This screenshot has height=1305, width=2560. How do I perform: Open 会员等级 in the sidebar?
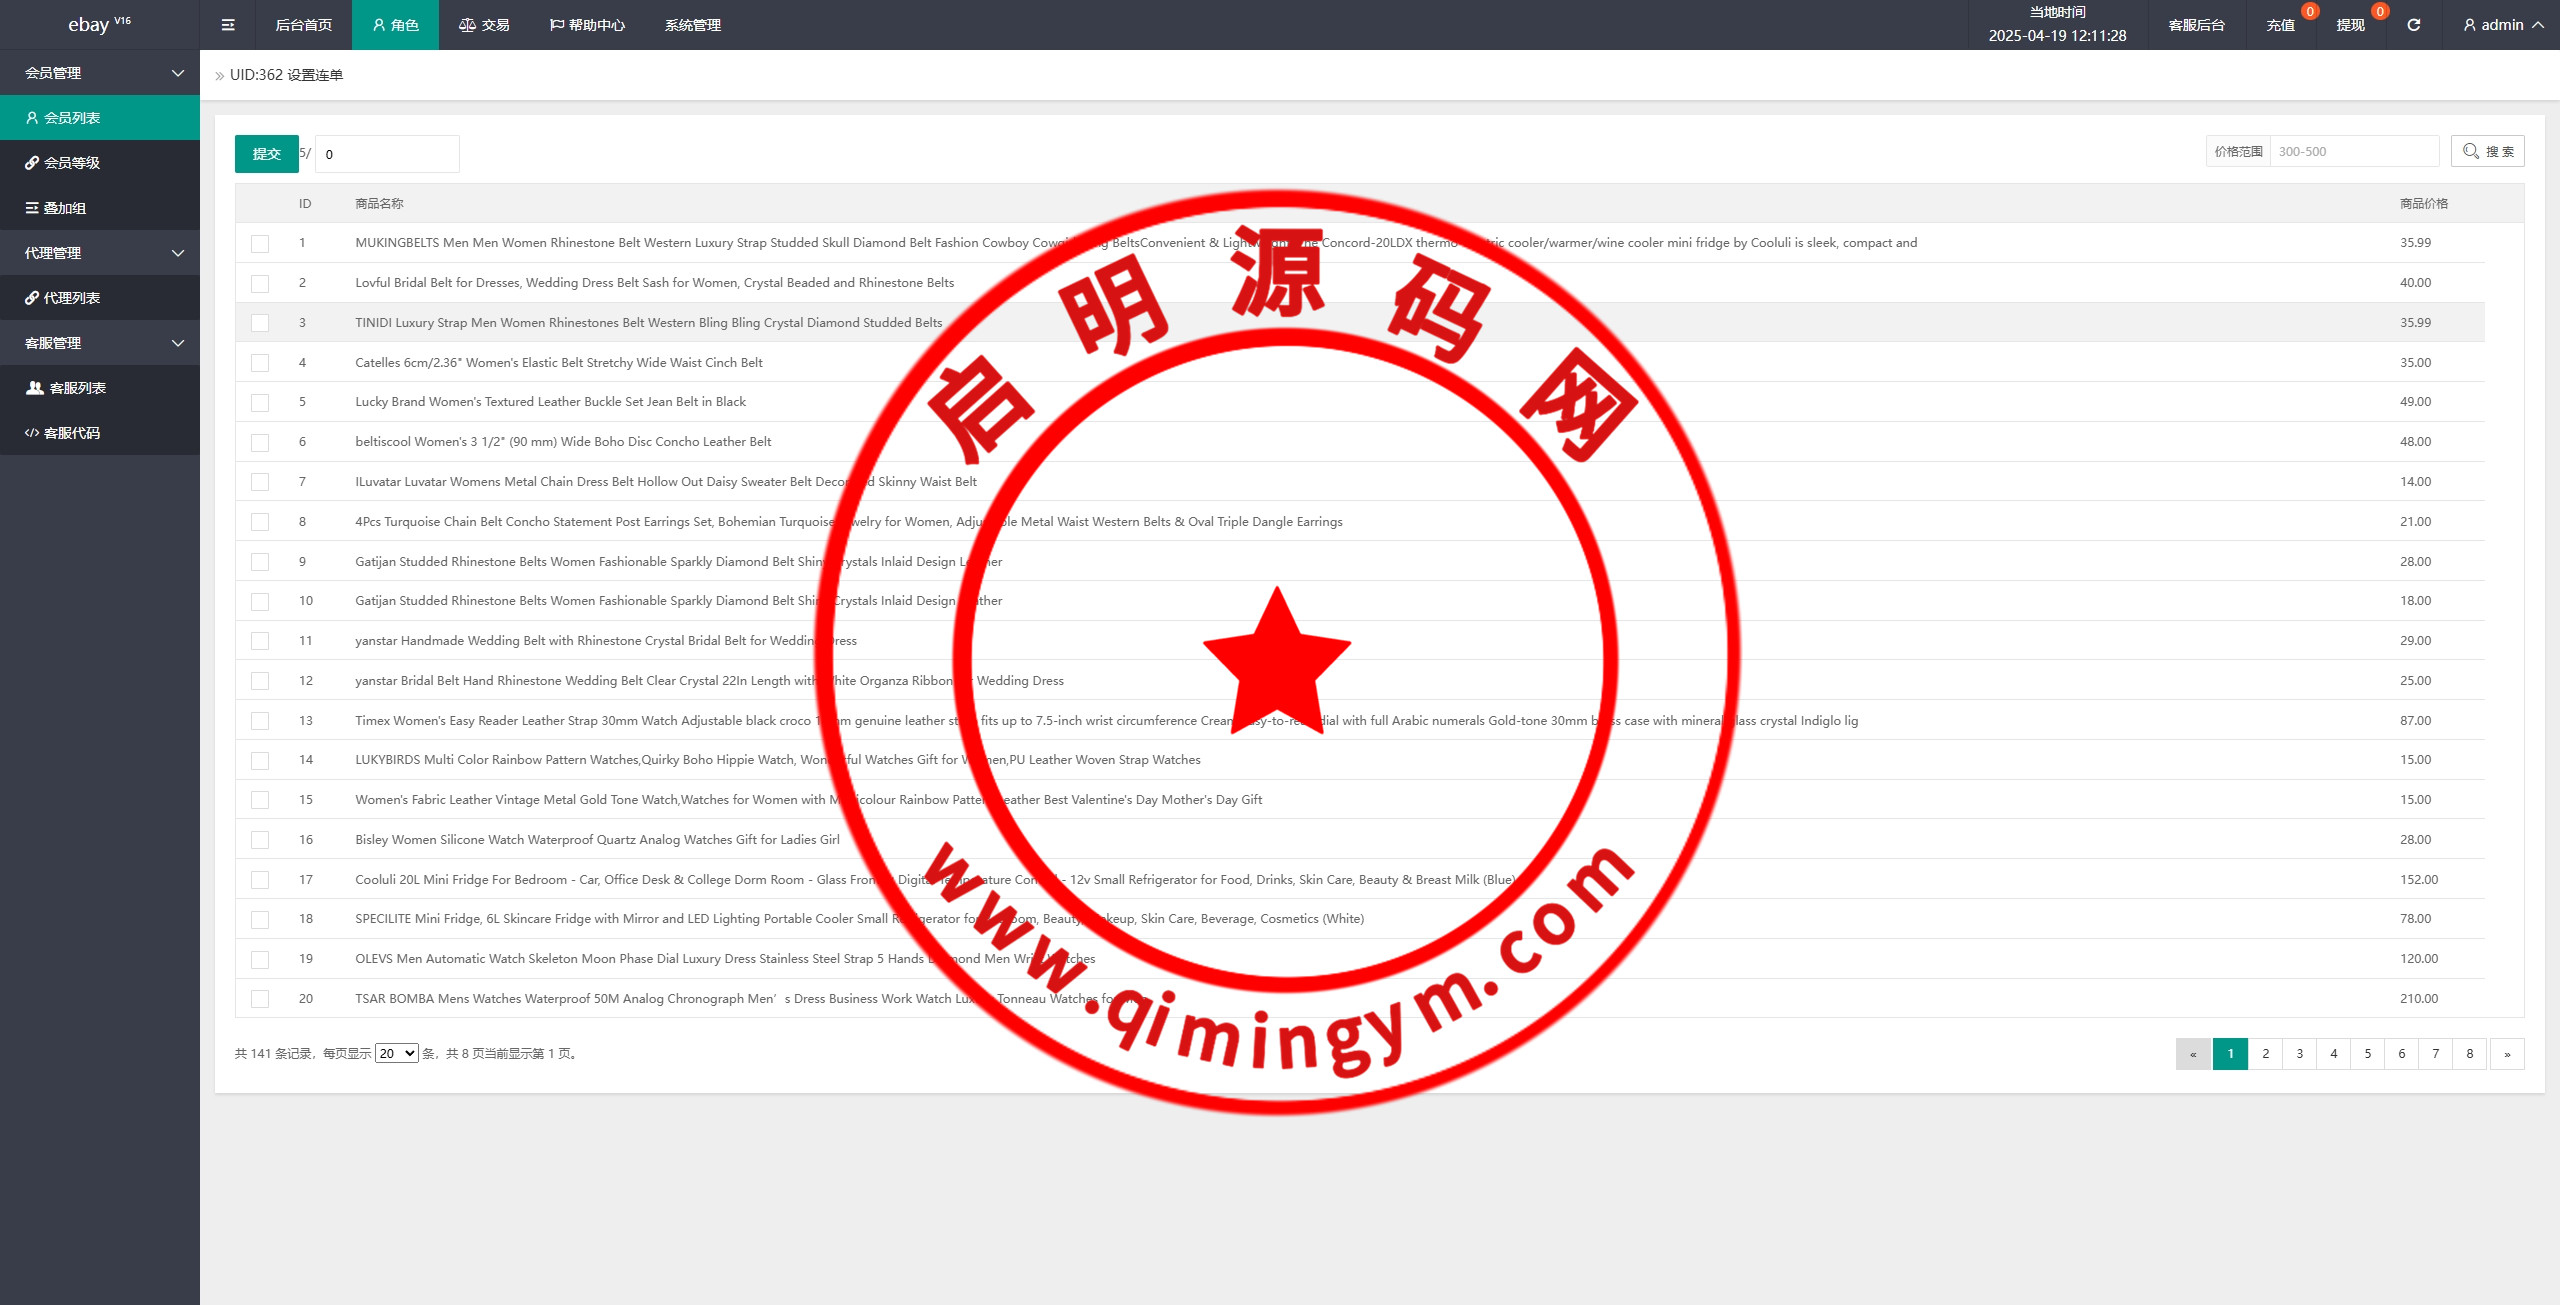(x=72, y=163)
